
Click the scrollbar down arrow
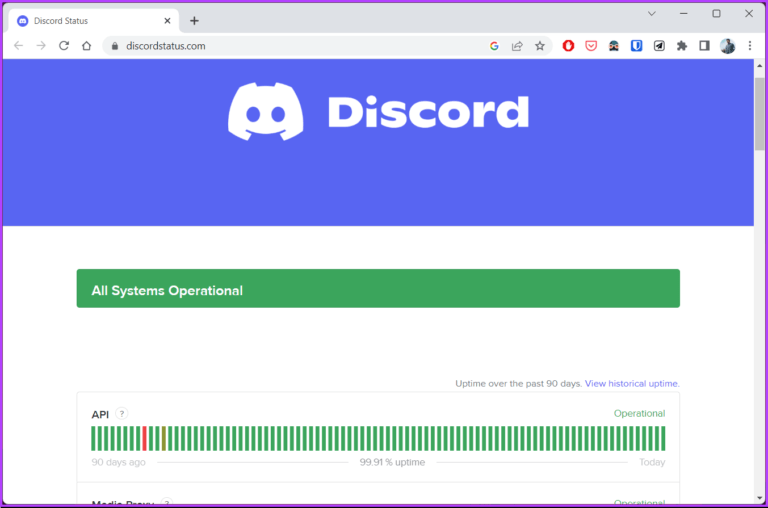(759, 498)
